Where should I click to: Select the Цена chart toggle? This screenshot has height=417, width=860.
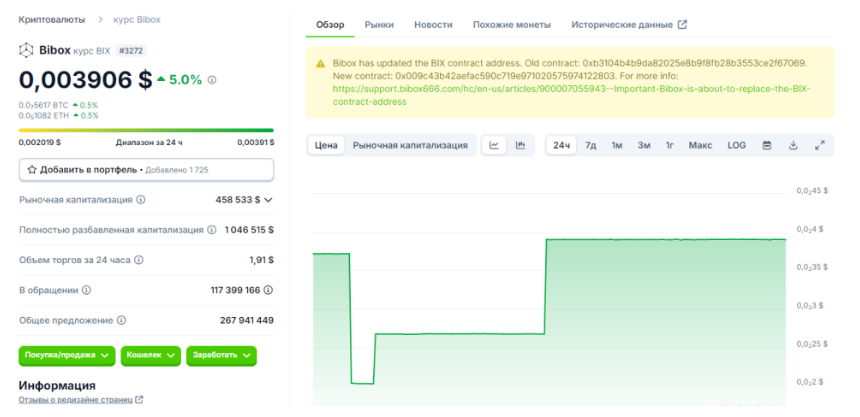pyautogui.click(x=326, y=145)
